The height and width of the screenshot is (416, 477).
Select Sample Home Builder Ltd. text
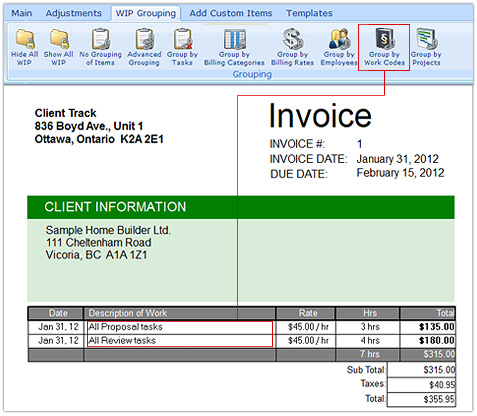pos(108,230)
